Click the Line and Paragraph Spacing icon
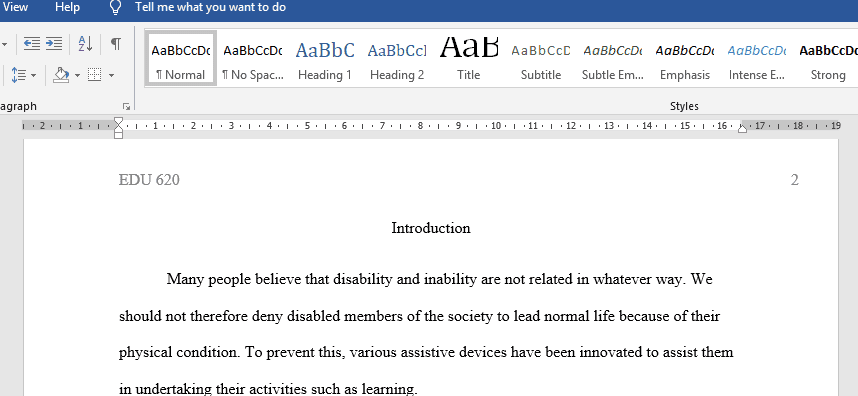This screenshot has width=858, height=396. tap(19, 74)
